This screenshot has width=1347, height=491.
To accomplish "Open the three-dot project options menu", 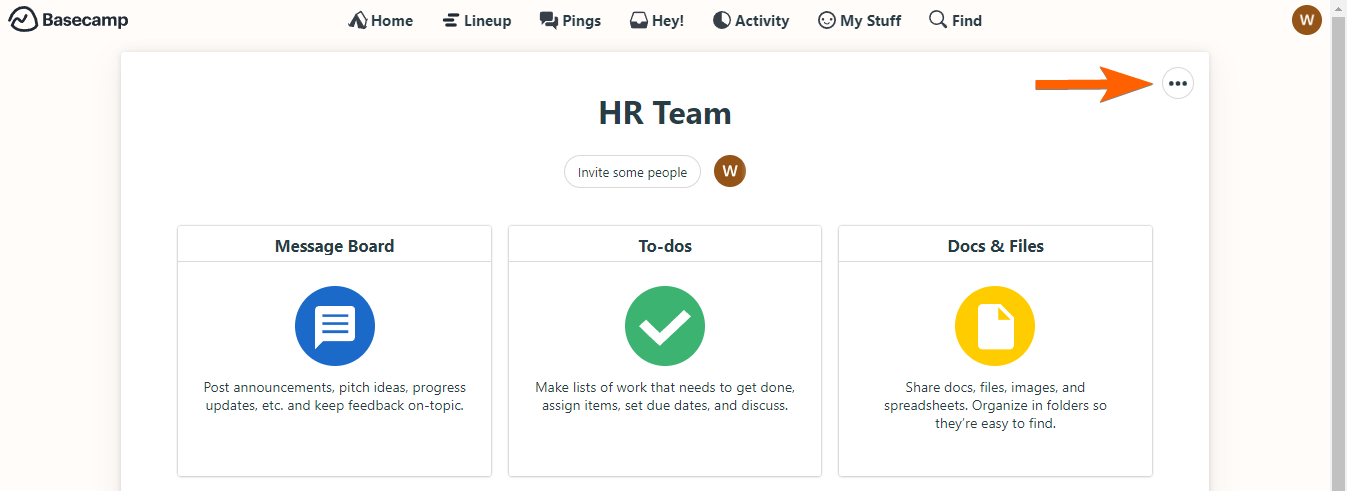I will pyautogui.click(x=1178, y=84).
